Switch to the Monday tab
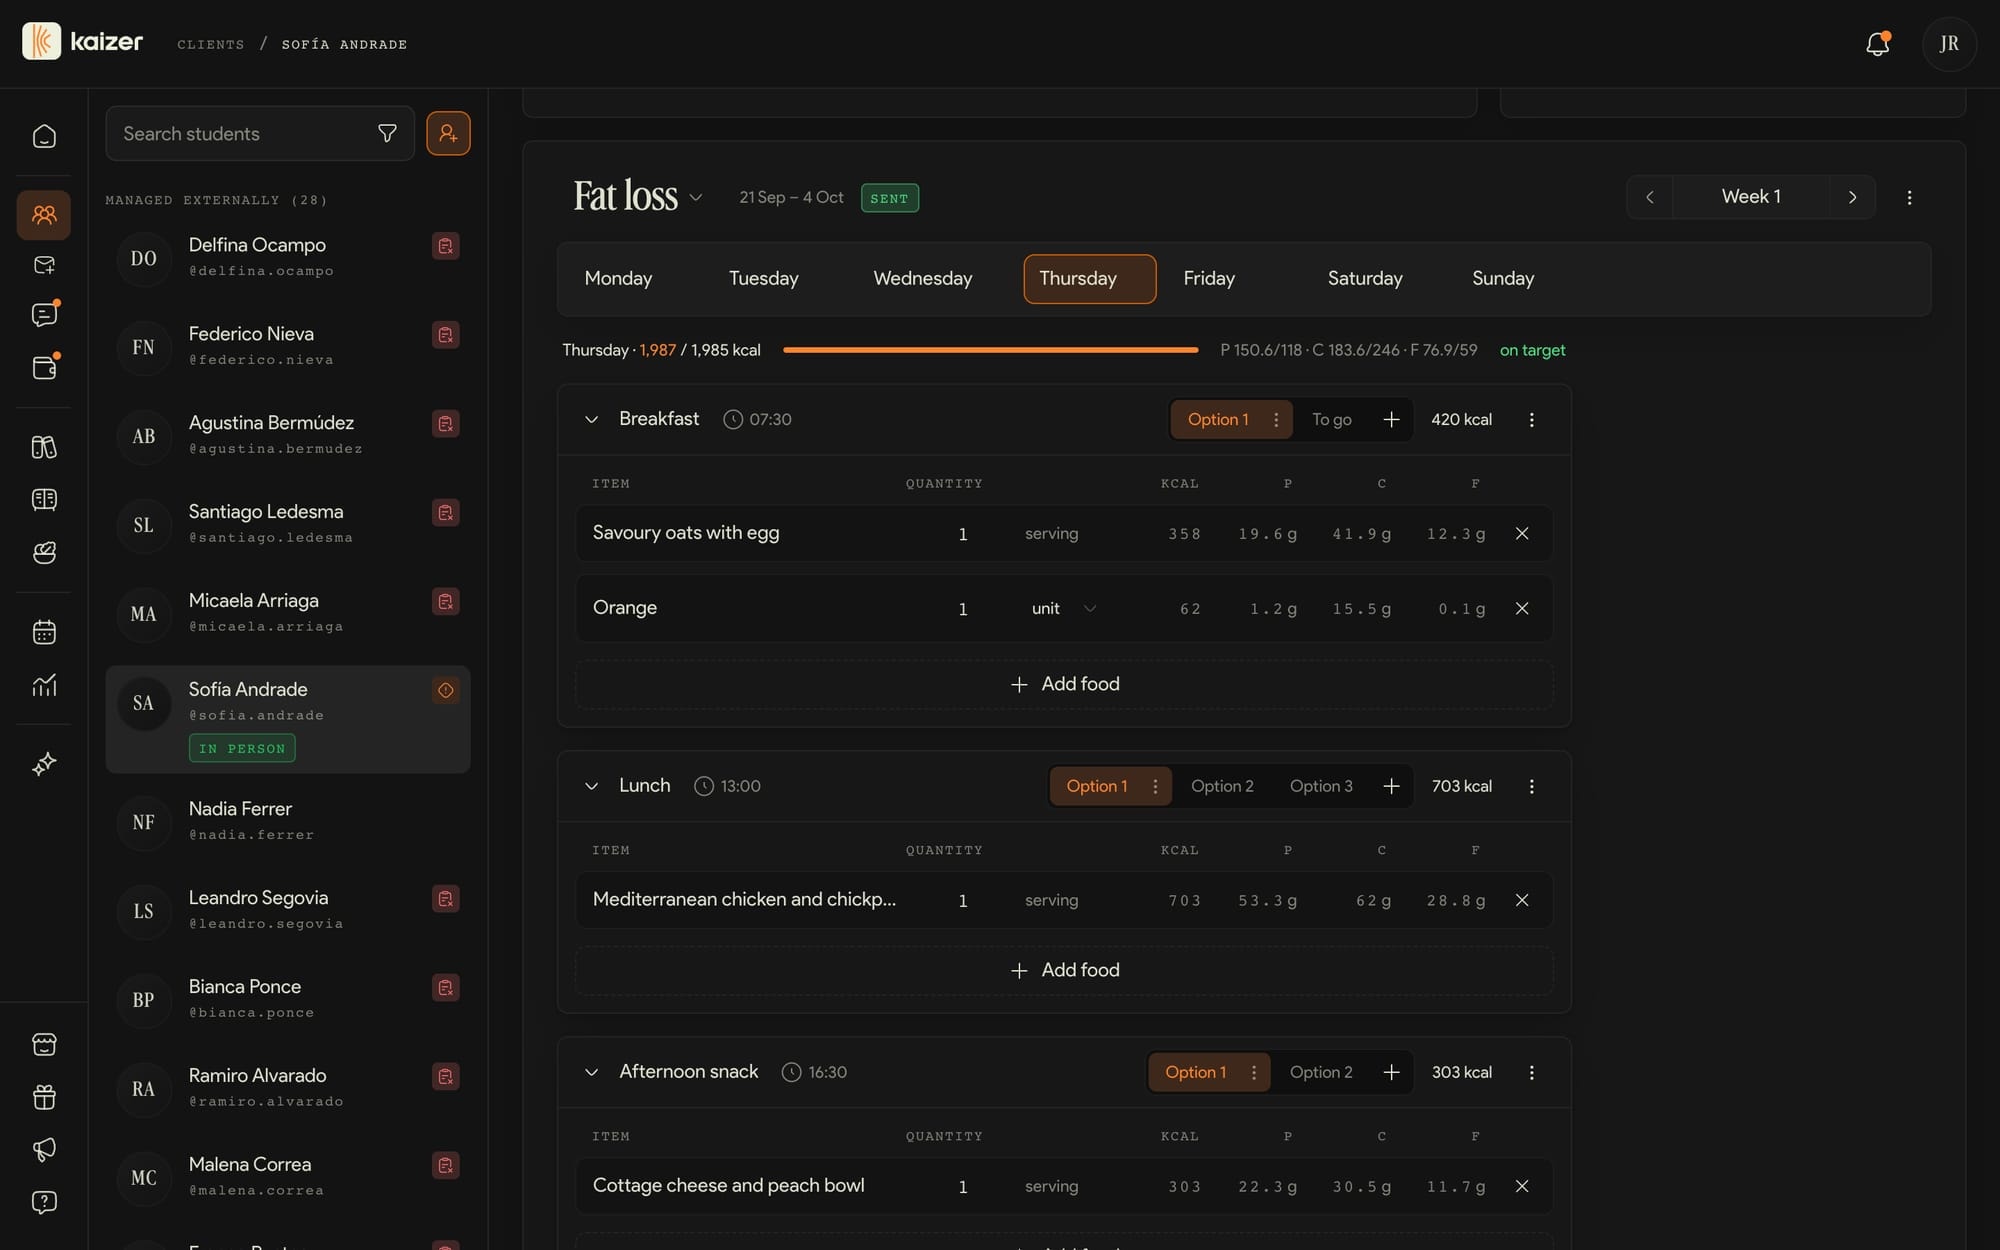2000x1250 pixels. pyautogui.click(x=618, y=278)
